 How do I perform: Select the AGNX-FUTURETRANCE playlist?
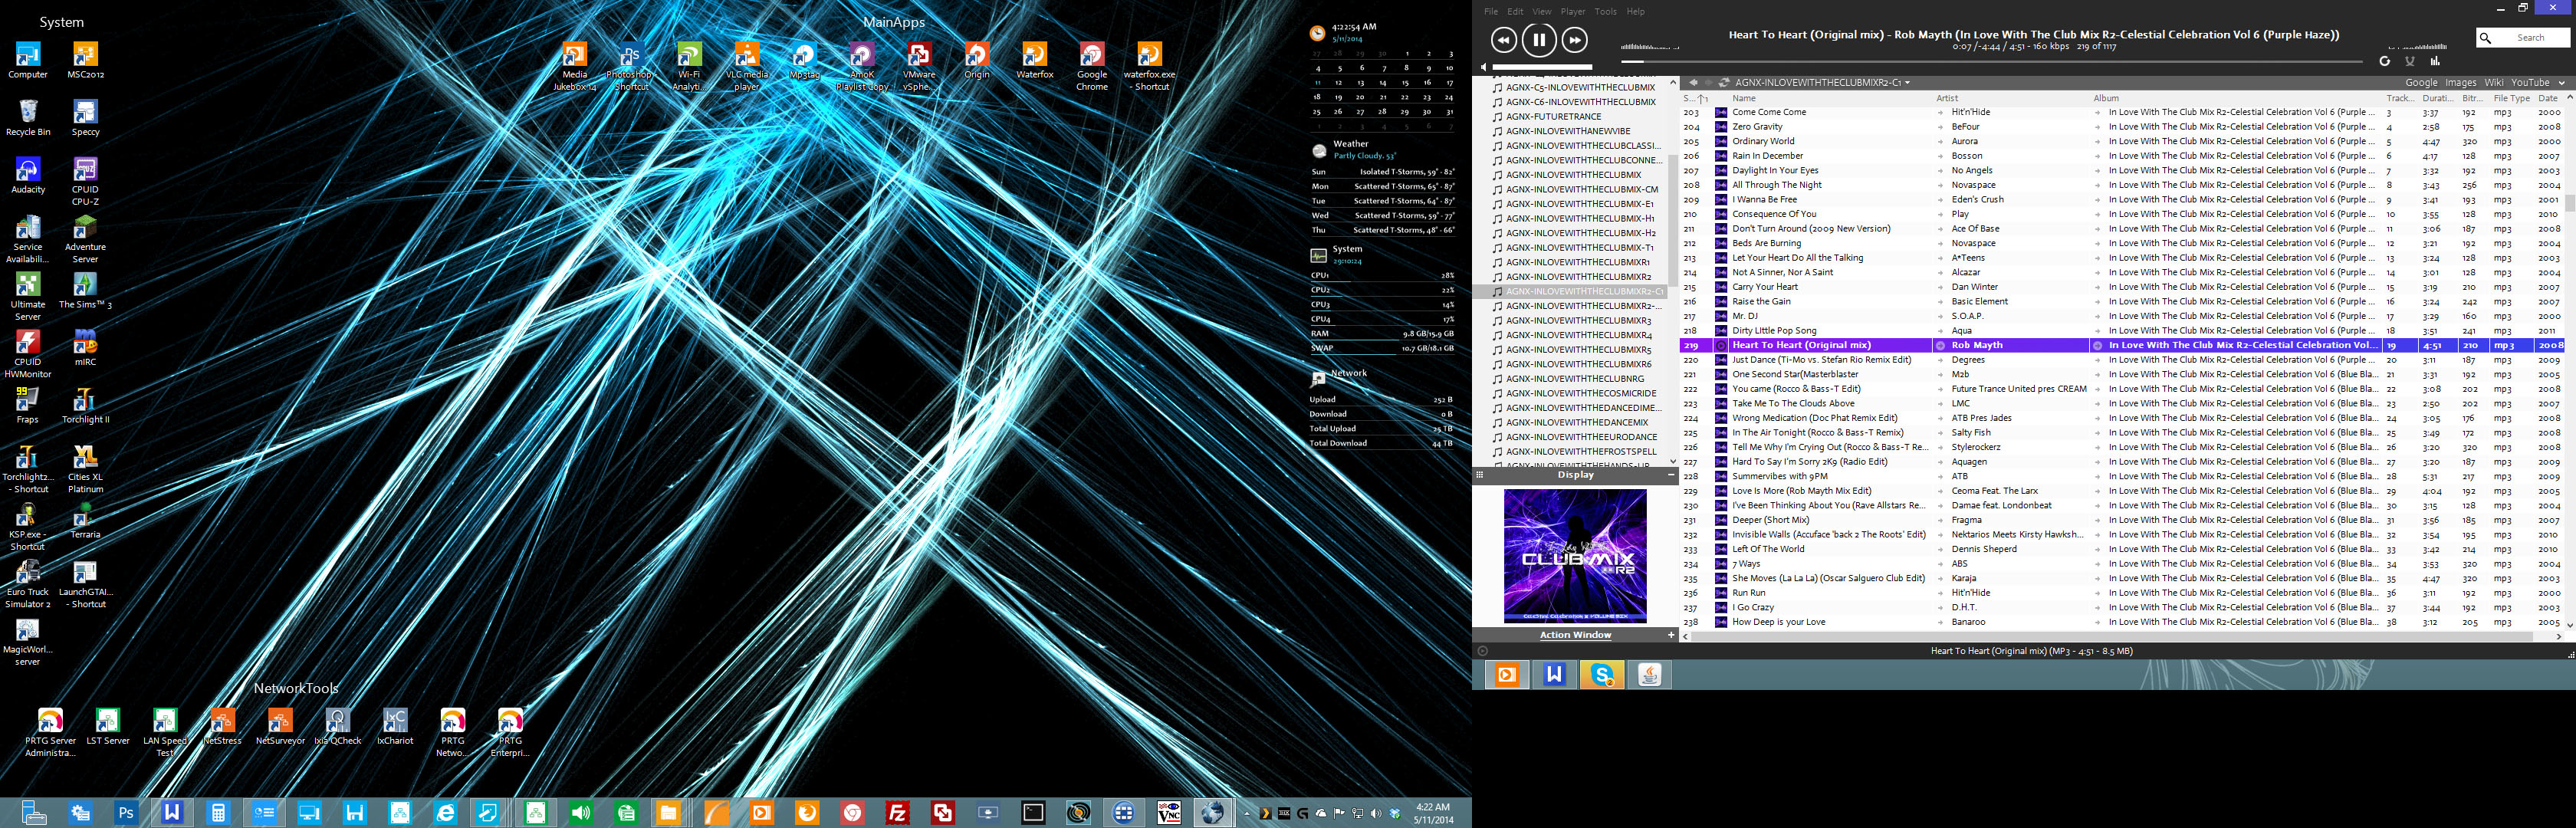(1553, 116)
